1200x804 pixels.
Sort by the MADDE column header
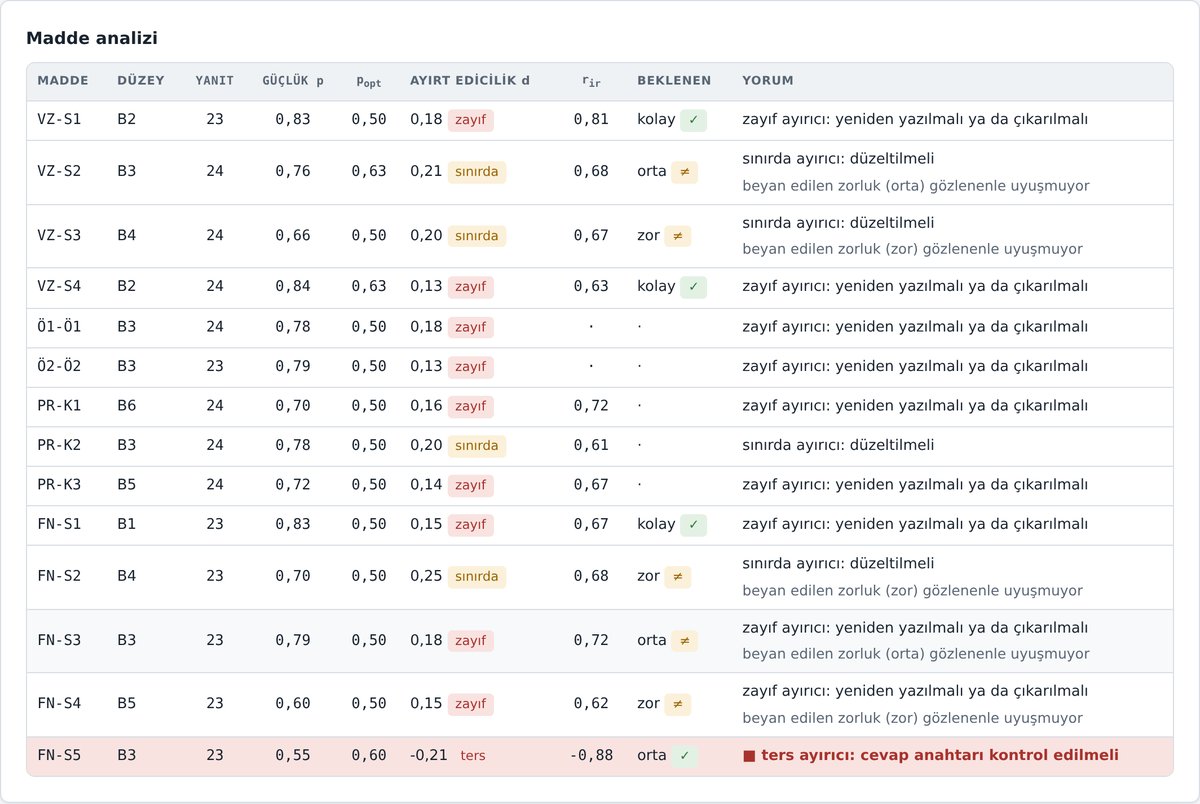[x=63, y=81]
